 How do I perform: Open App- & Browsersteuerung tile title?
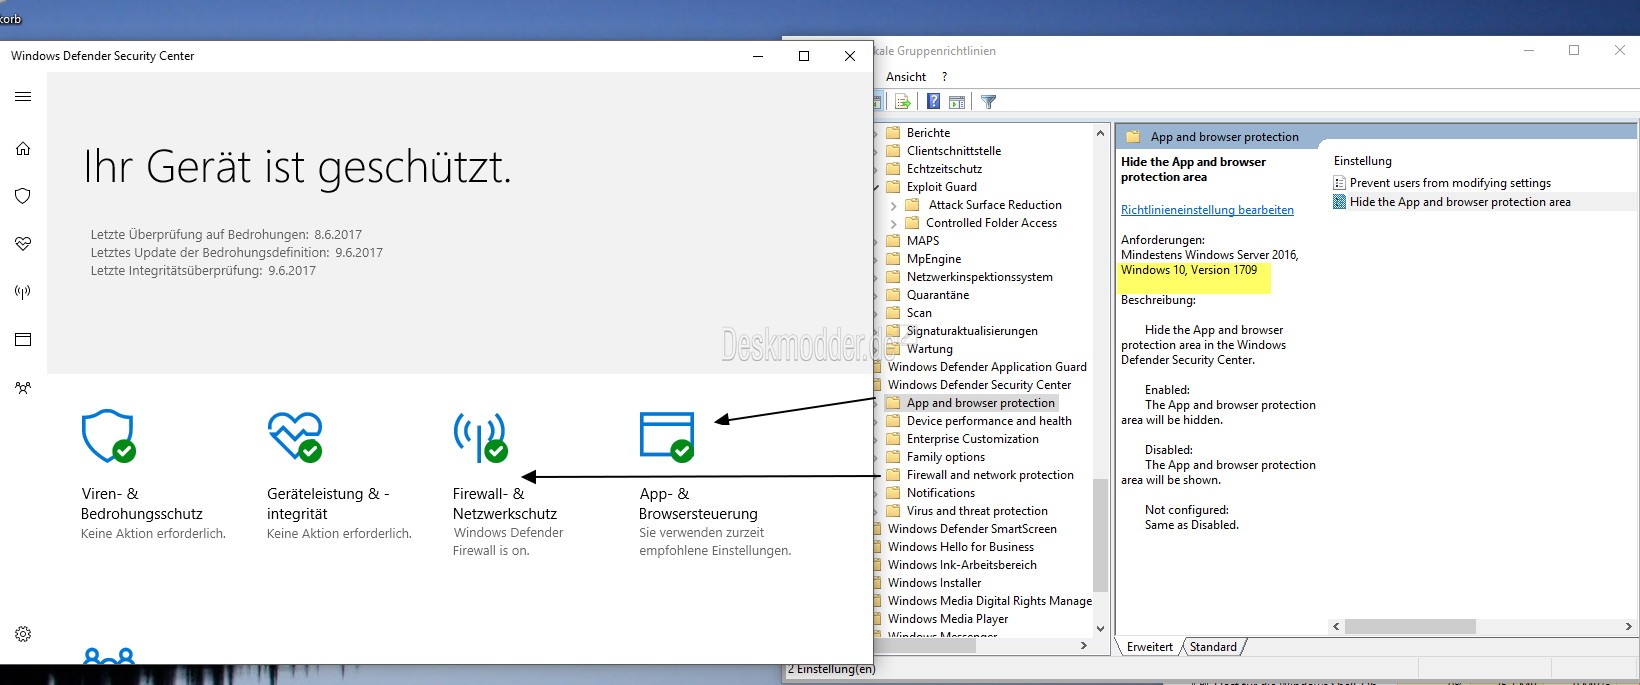click(698, 504)
